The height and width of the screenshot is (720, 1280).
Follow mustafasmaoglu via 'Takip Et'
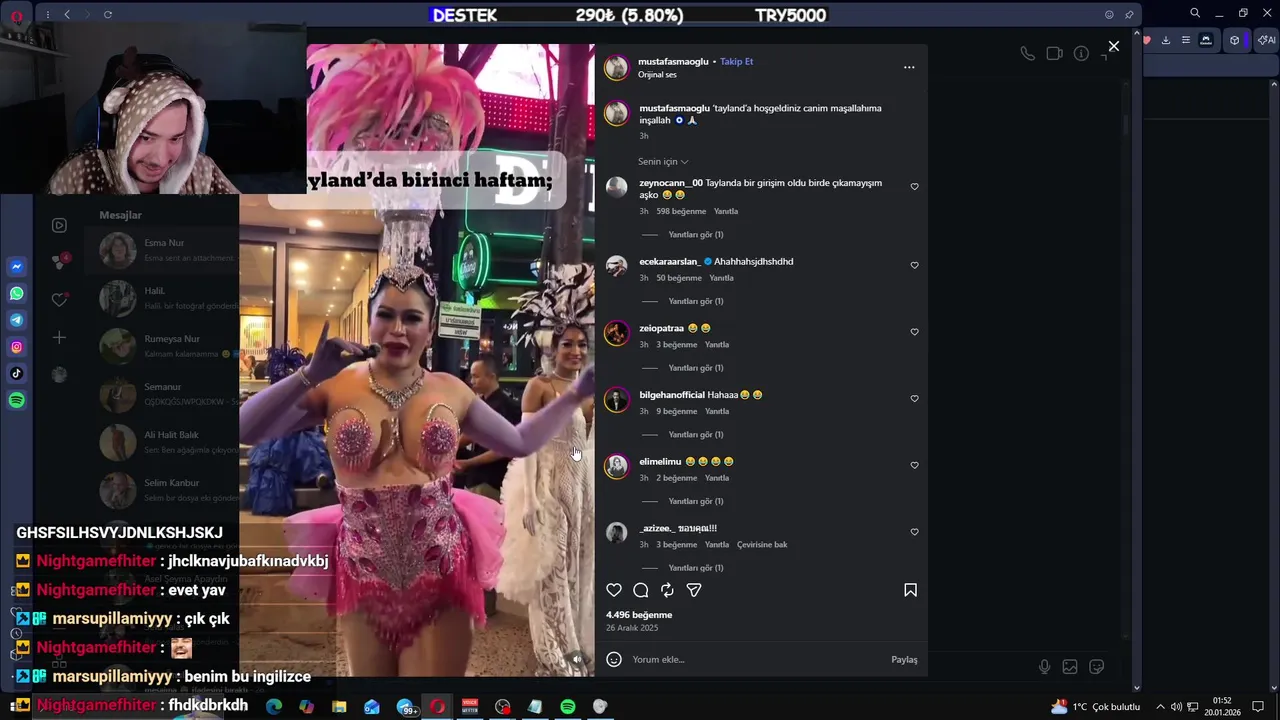(x=737, y=61)
